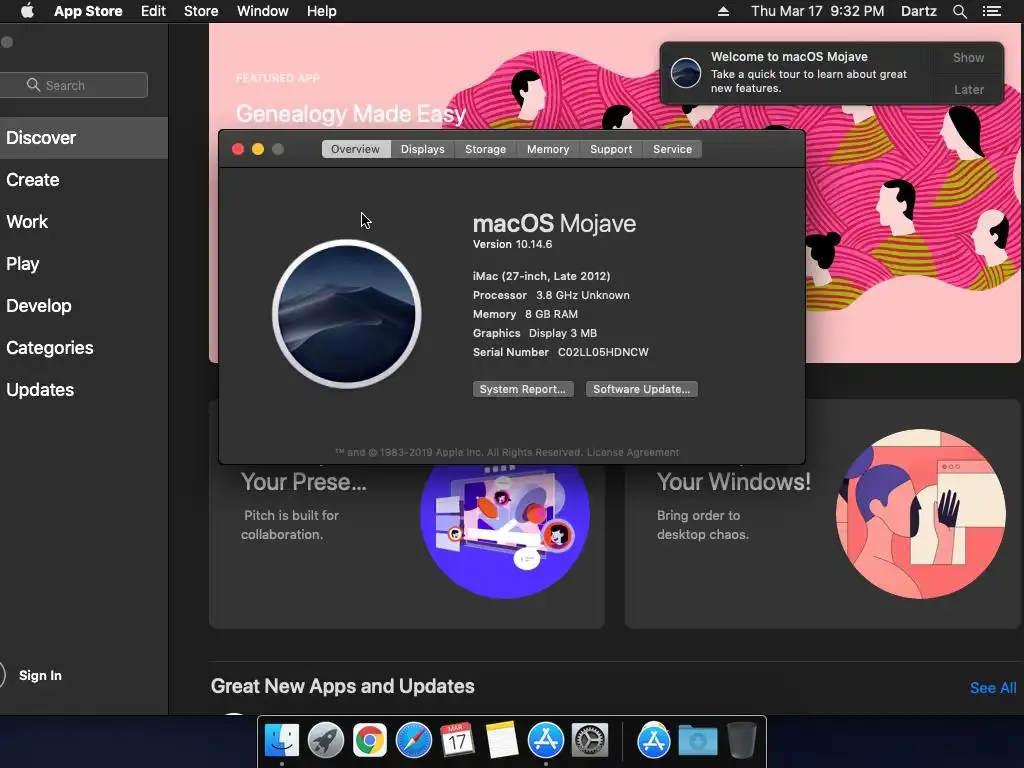Click the App Store Search field
The height and width of the screenshot is (768, 1024).
tap(73, 85)
